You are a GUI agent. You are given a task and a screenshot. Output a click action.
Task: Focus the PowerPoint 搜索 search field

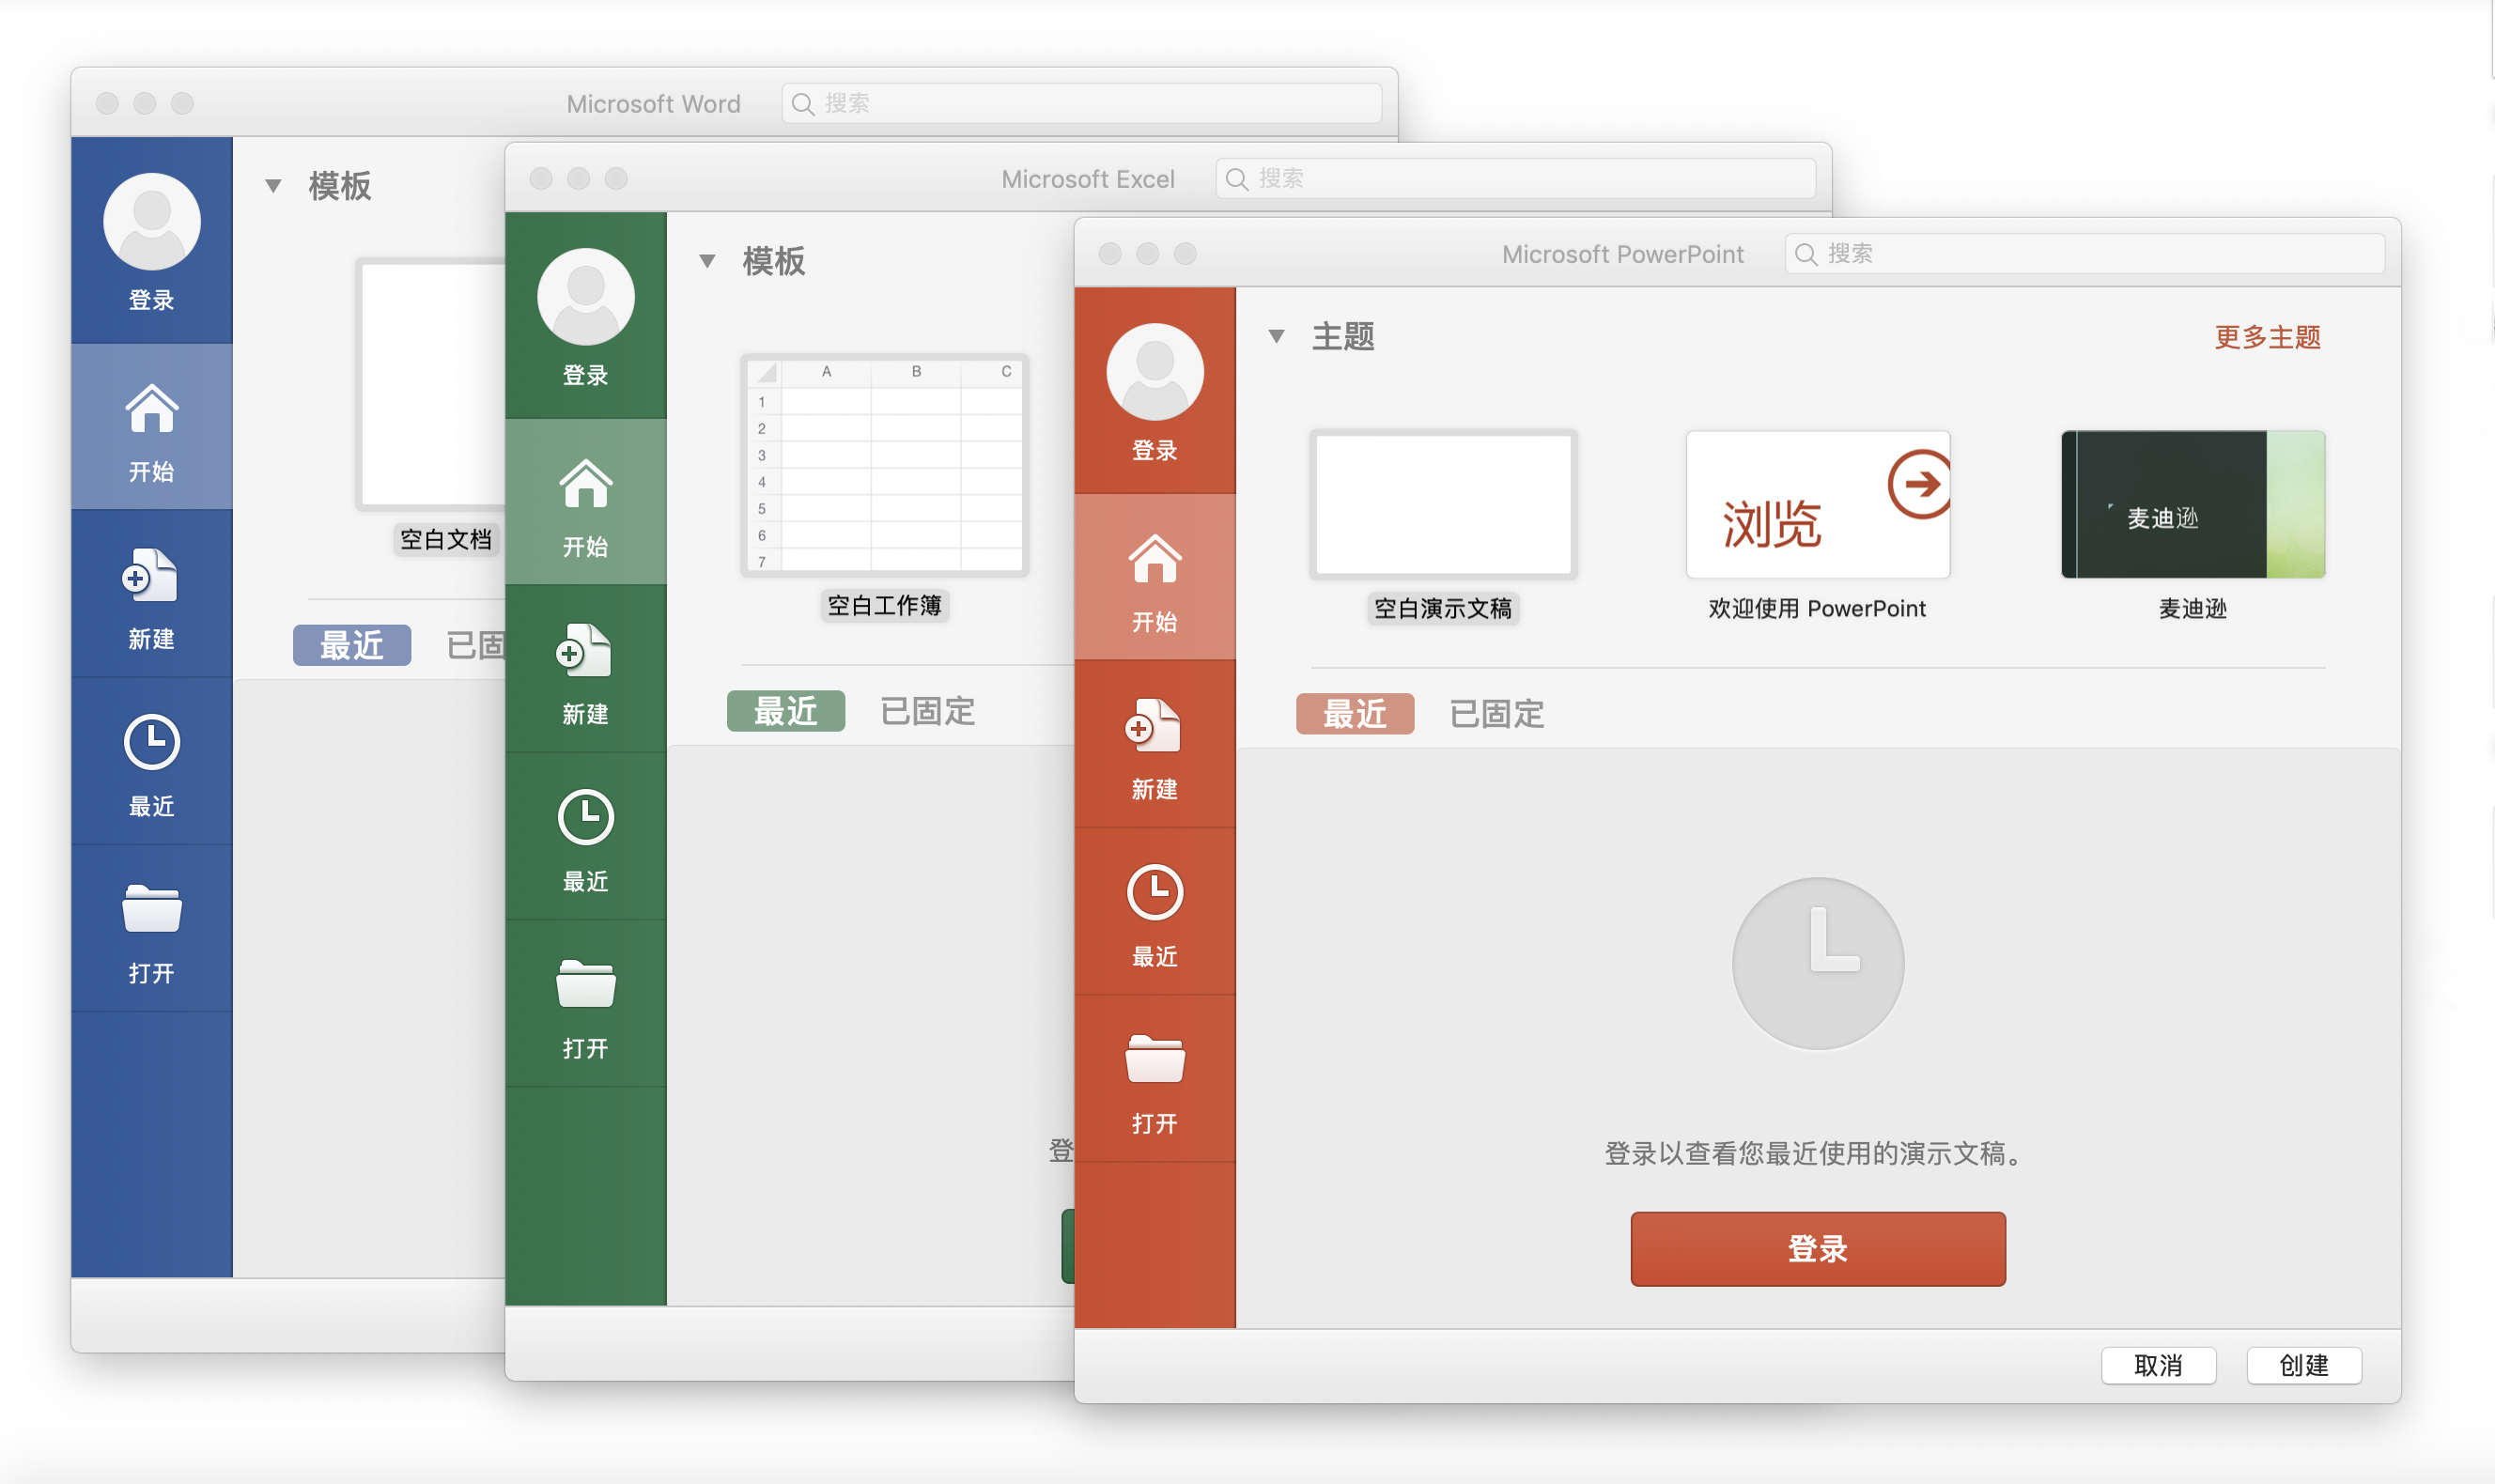(x=2084, y=254)
